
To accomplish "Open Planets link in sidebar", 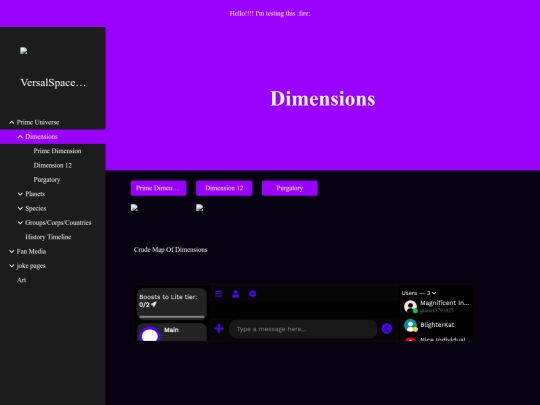I will click(x=35, y=194).
